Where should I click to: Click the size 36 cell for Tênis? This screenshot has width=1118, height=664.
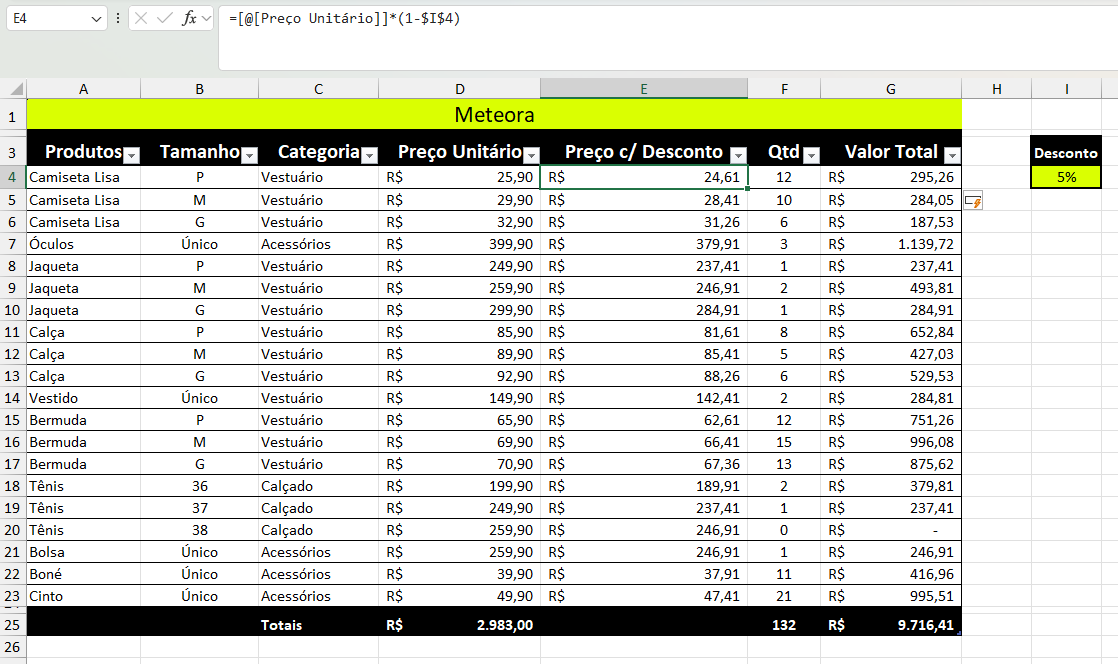pos(200,486)
